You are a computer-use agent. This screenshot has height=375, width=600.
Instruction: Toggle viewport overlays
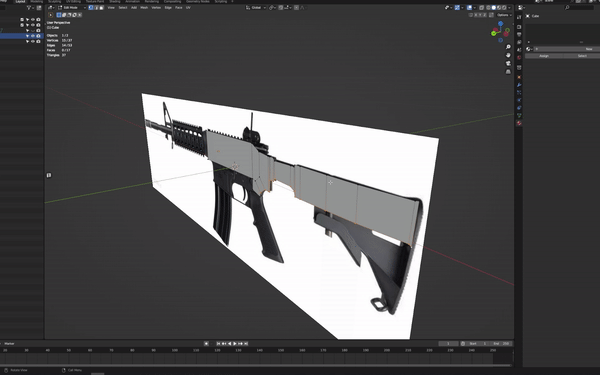[469, 8]
